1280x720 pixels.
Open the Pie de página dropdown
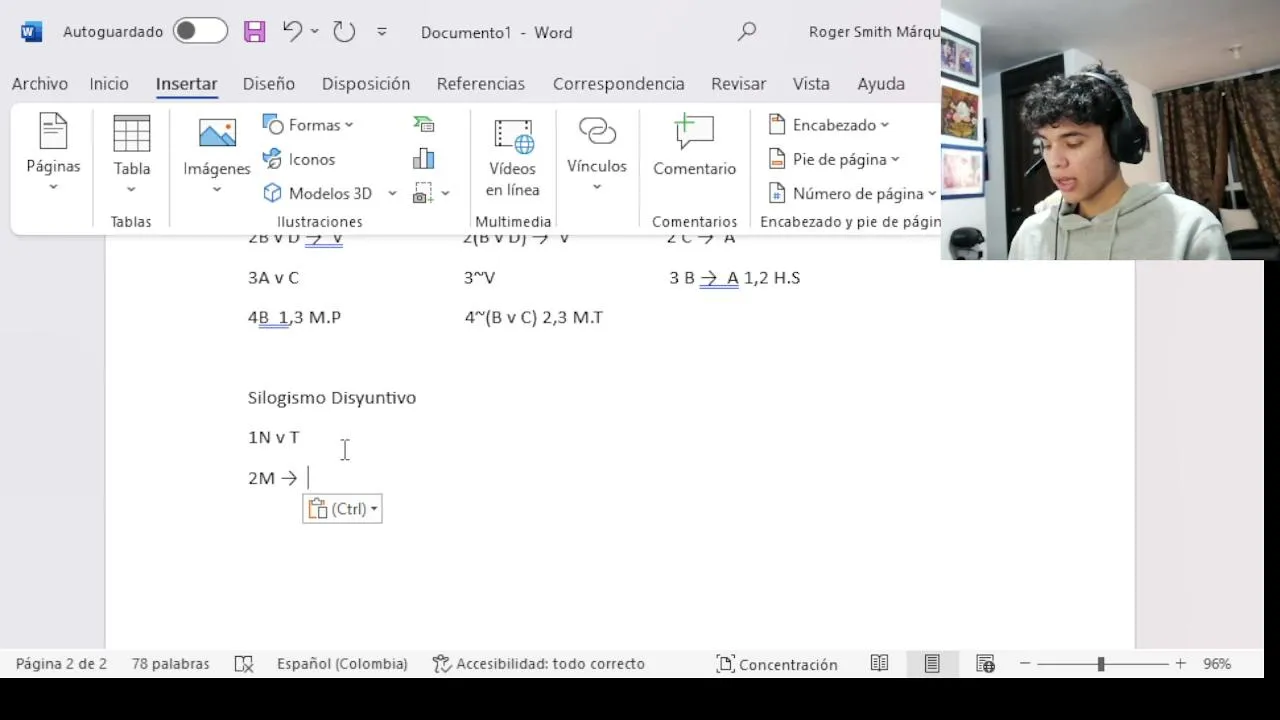click(834, 159)
